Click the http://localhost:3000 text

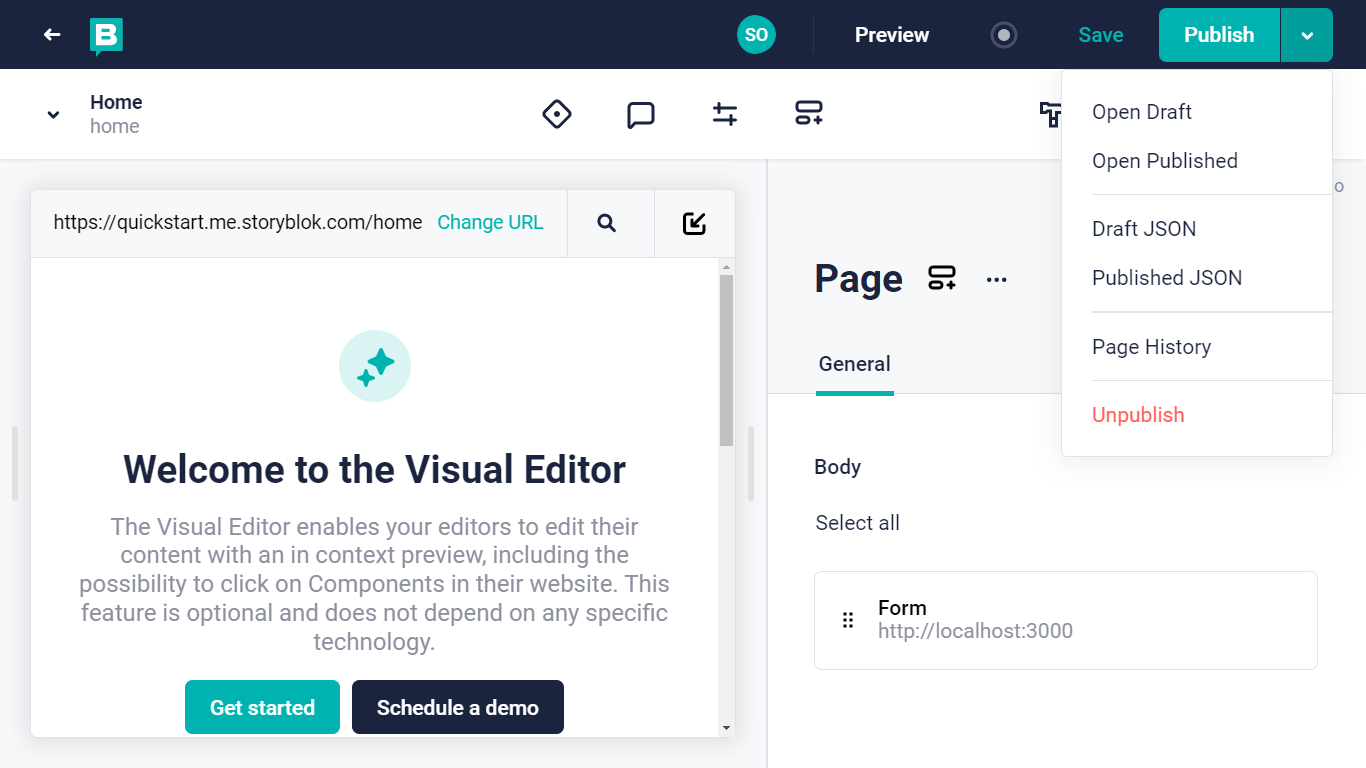pos(975,631)
